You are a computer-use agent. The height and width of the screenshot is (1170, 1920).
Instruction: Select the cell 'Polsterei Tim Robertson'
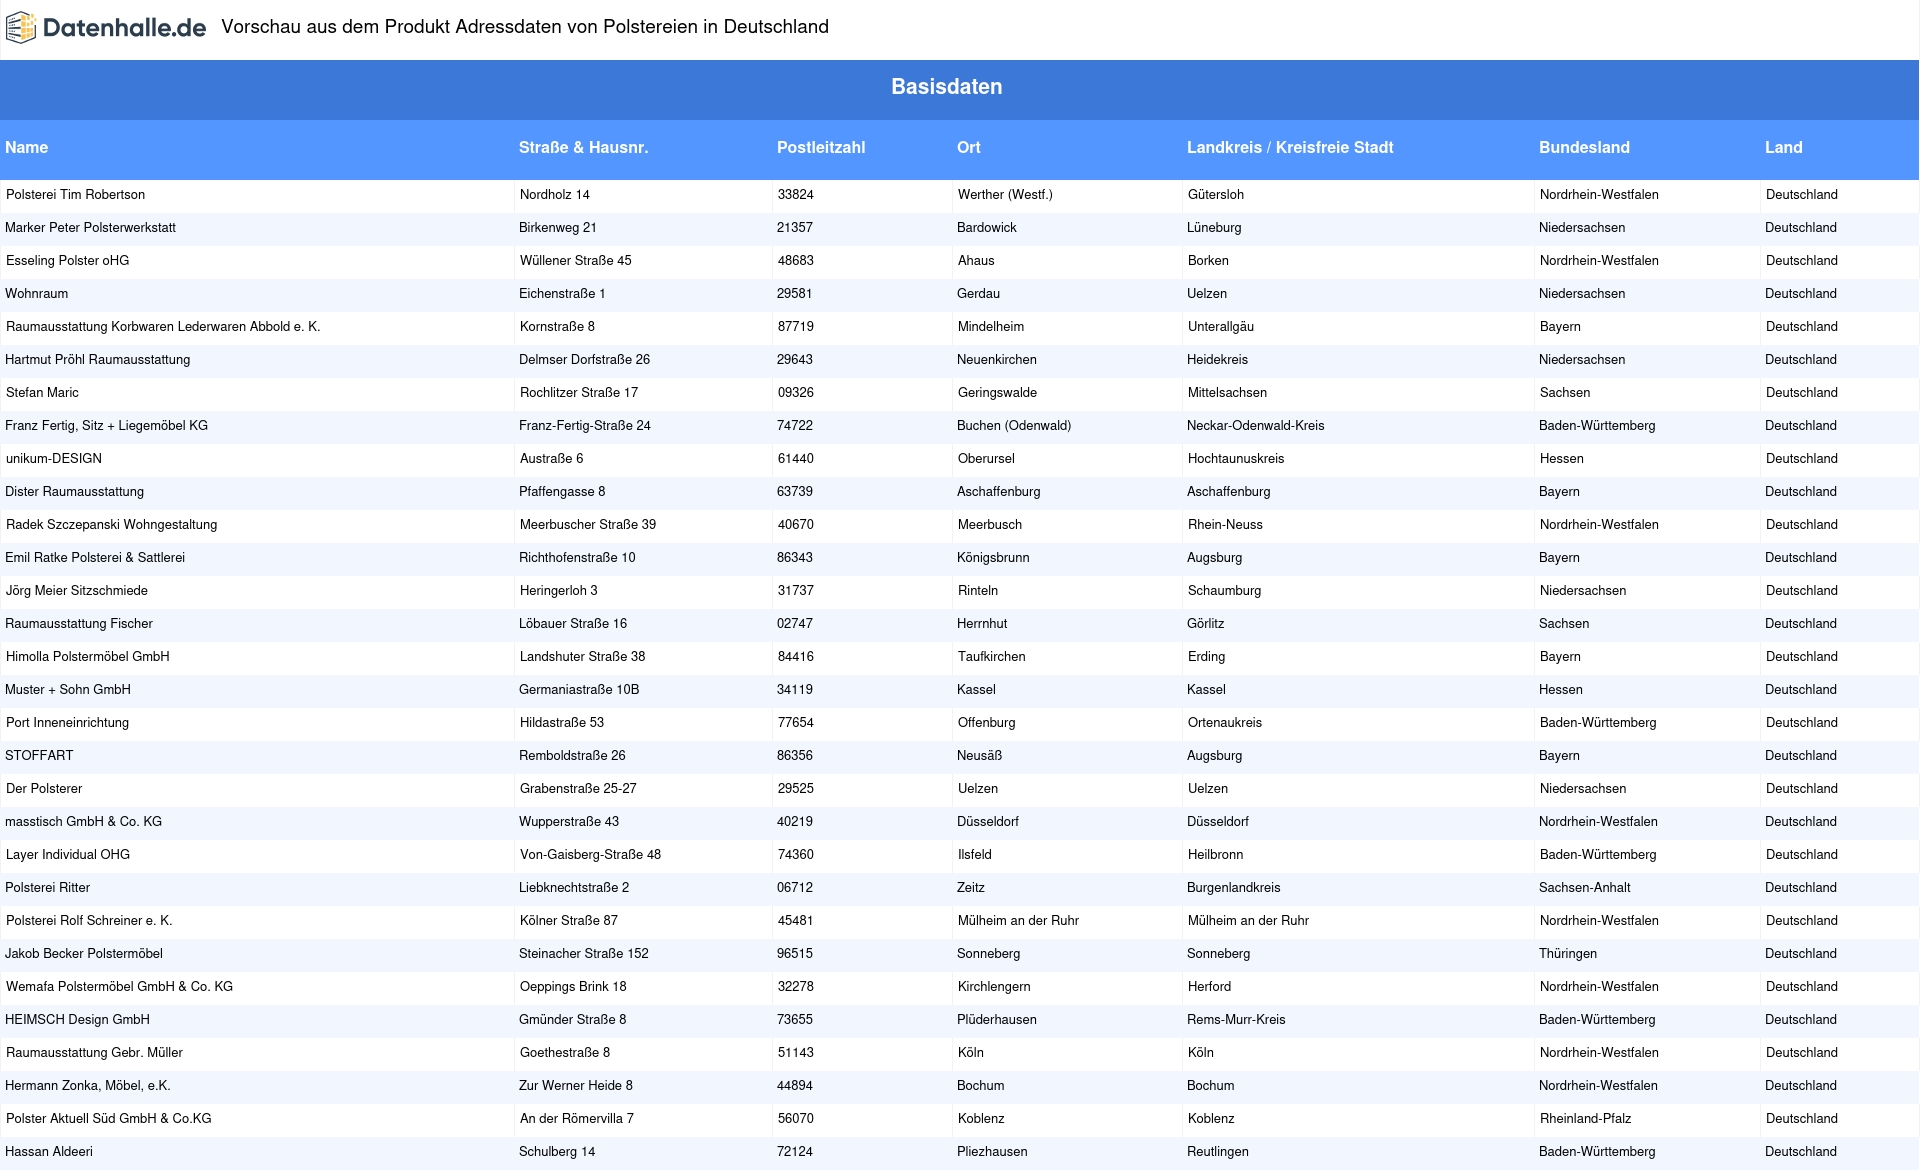[76, 195]
